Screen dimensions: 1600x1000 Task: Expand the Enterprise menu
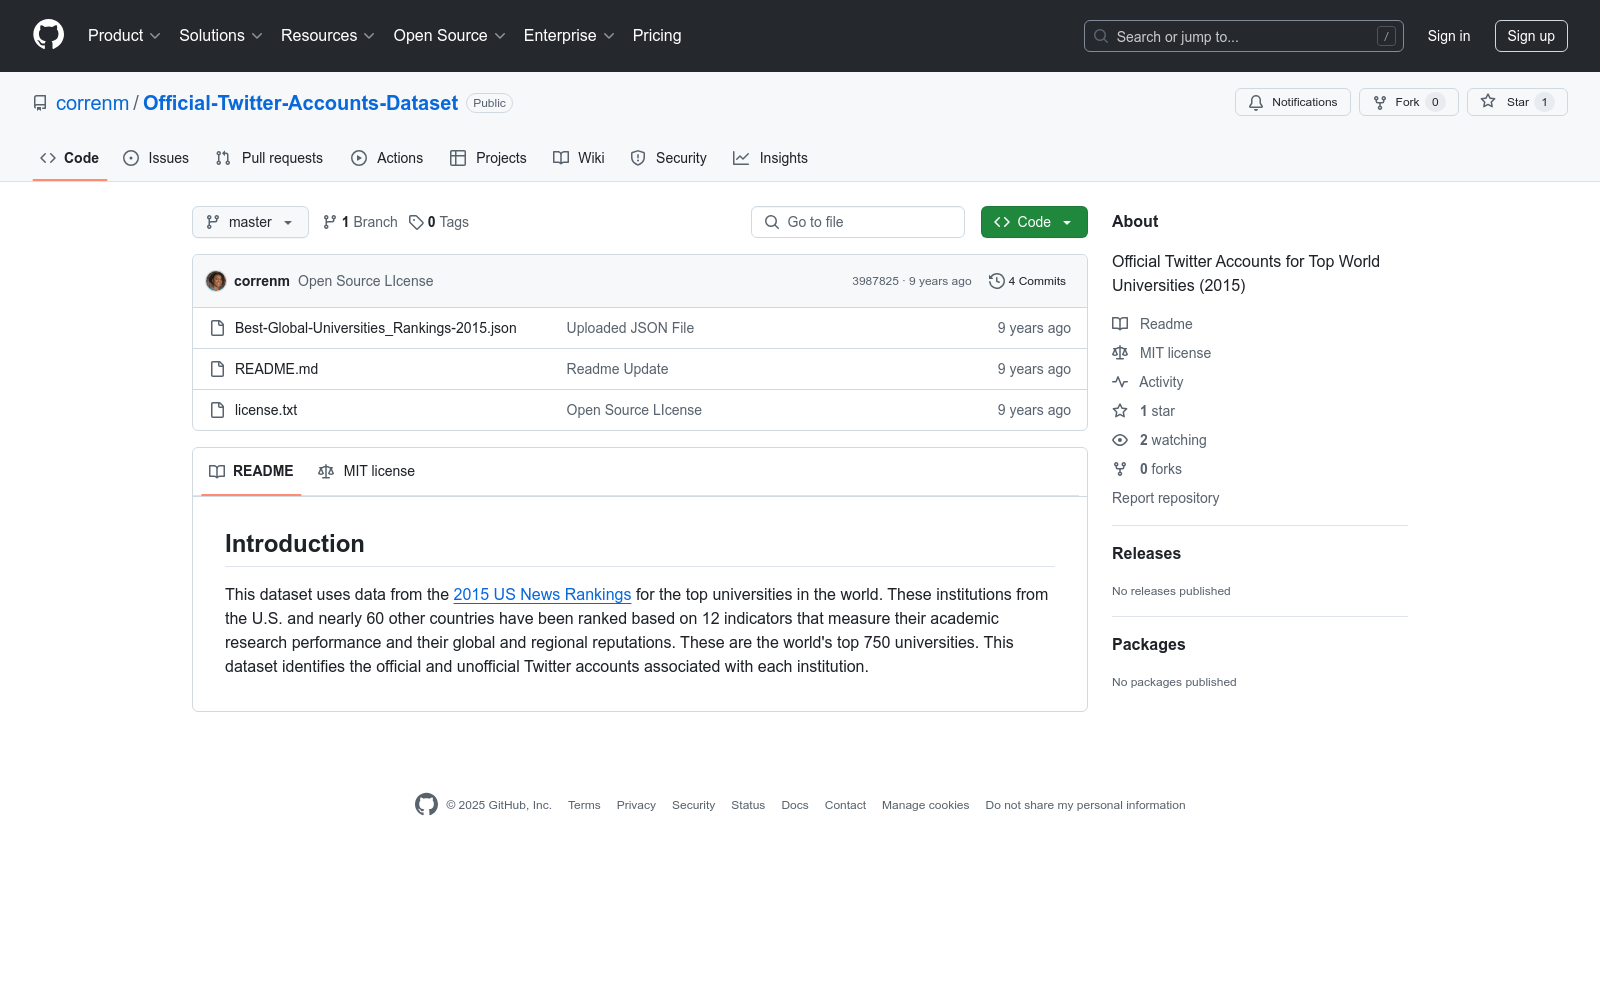click(569, 36)
